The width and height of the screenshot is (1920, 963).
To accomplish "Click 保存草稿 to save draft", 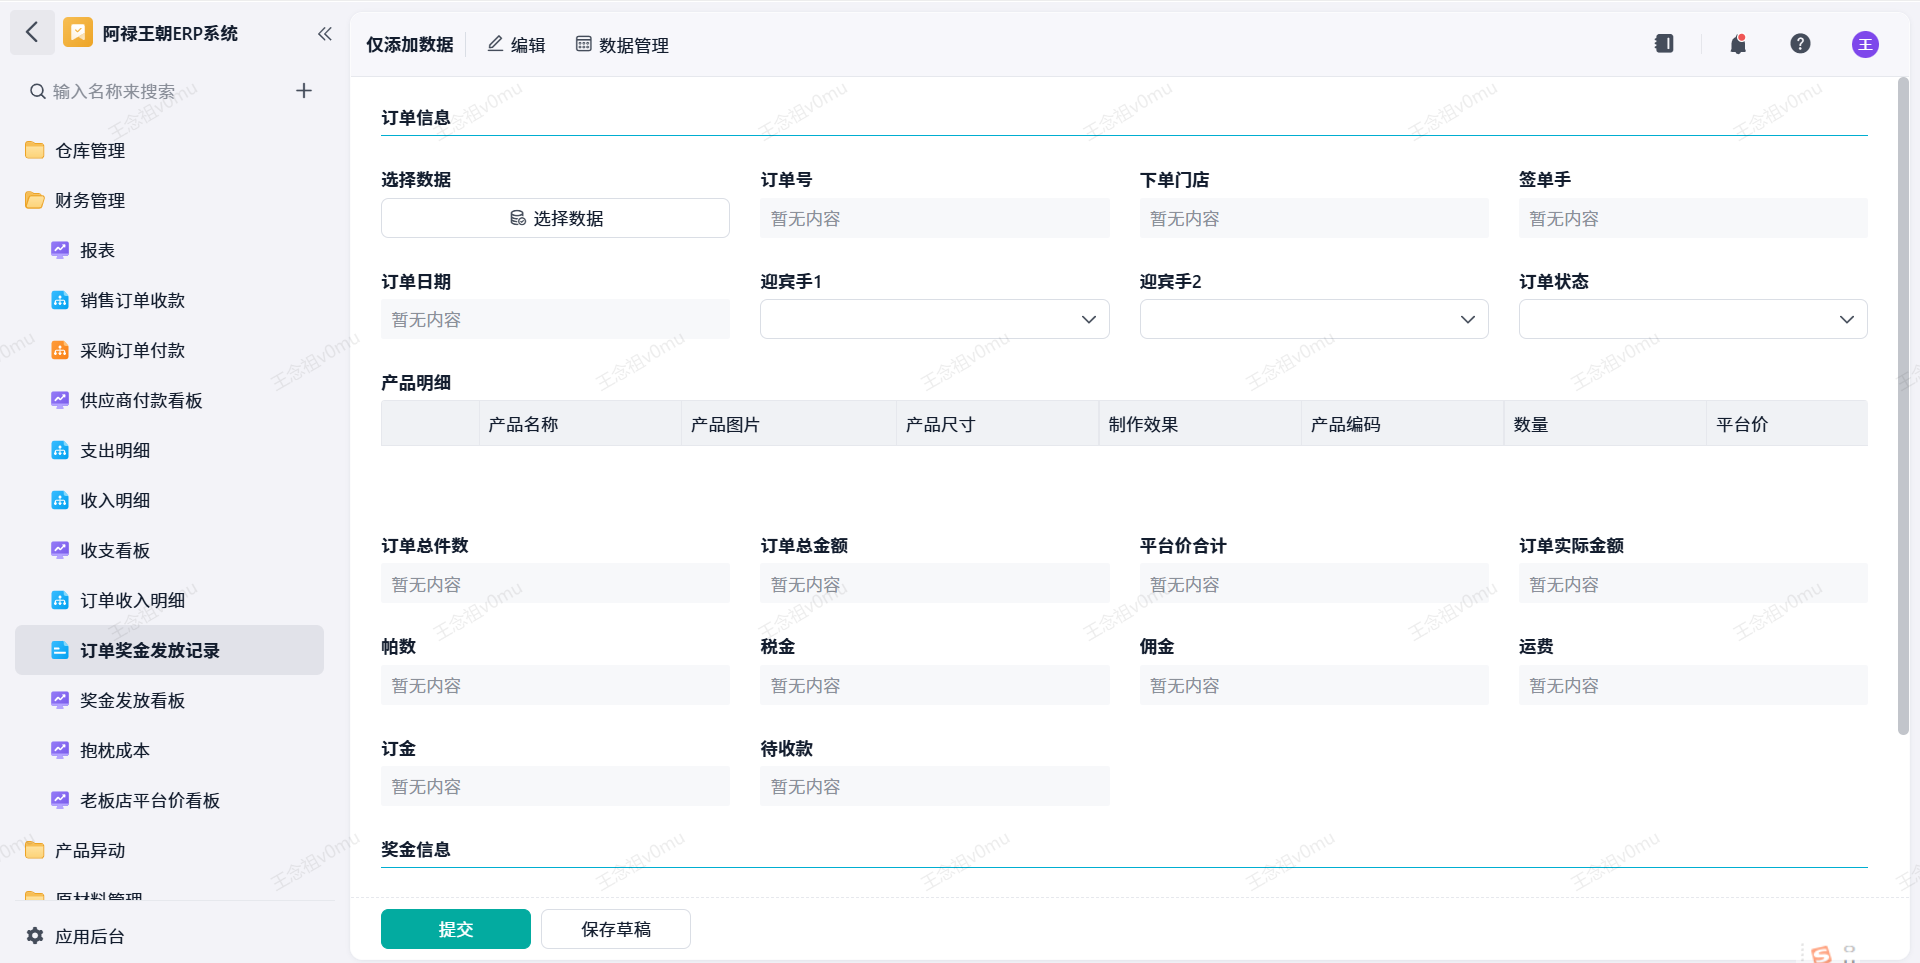I will 616,929.
